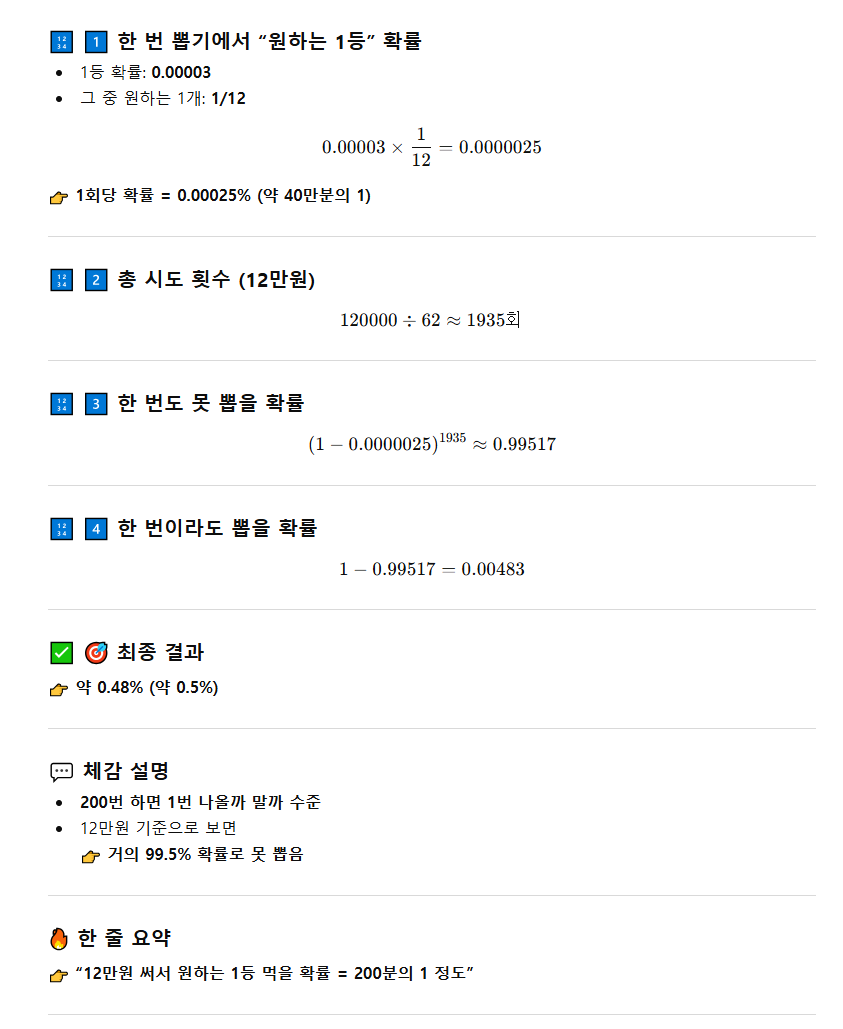The height and width of the screenshot is (1029, 843).
Task: Click the blue number 2 keycap icon
Action: click(96, 280)
